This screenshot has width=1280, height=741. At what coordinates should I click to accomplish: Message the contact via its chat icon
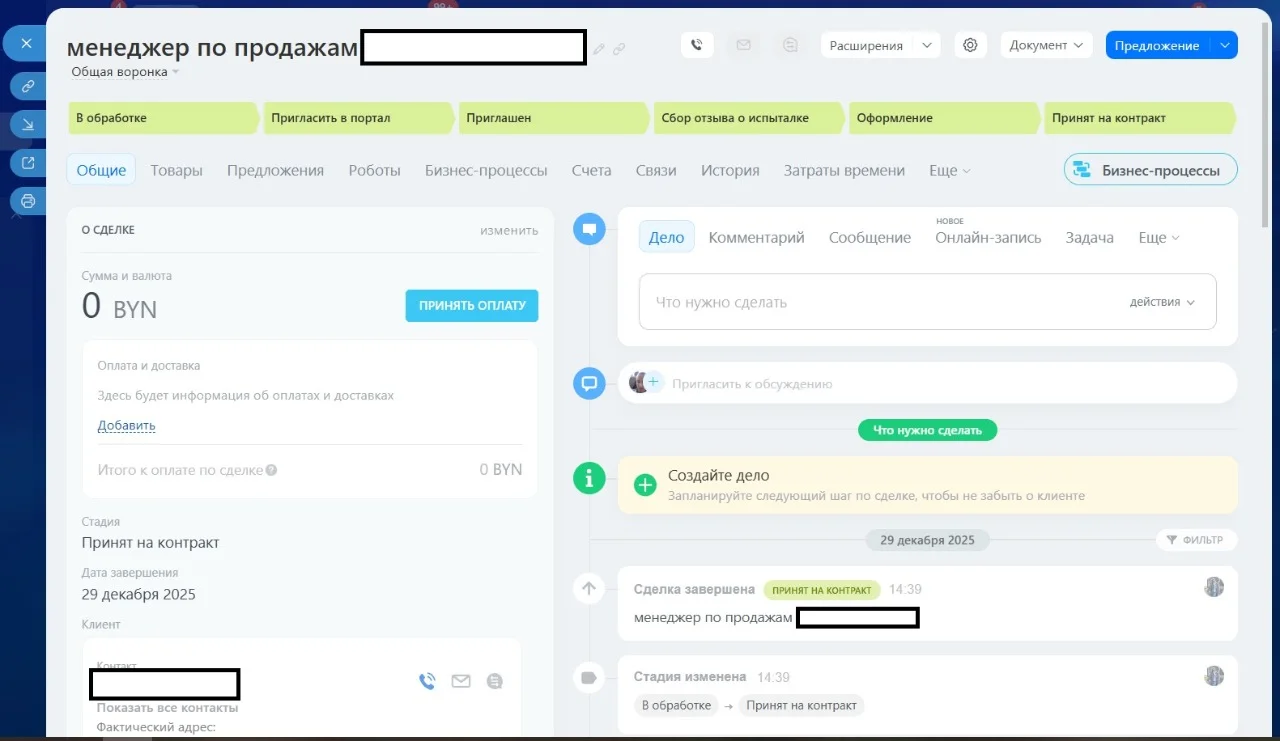click(494, 681)
